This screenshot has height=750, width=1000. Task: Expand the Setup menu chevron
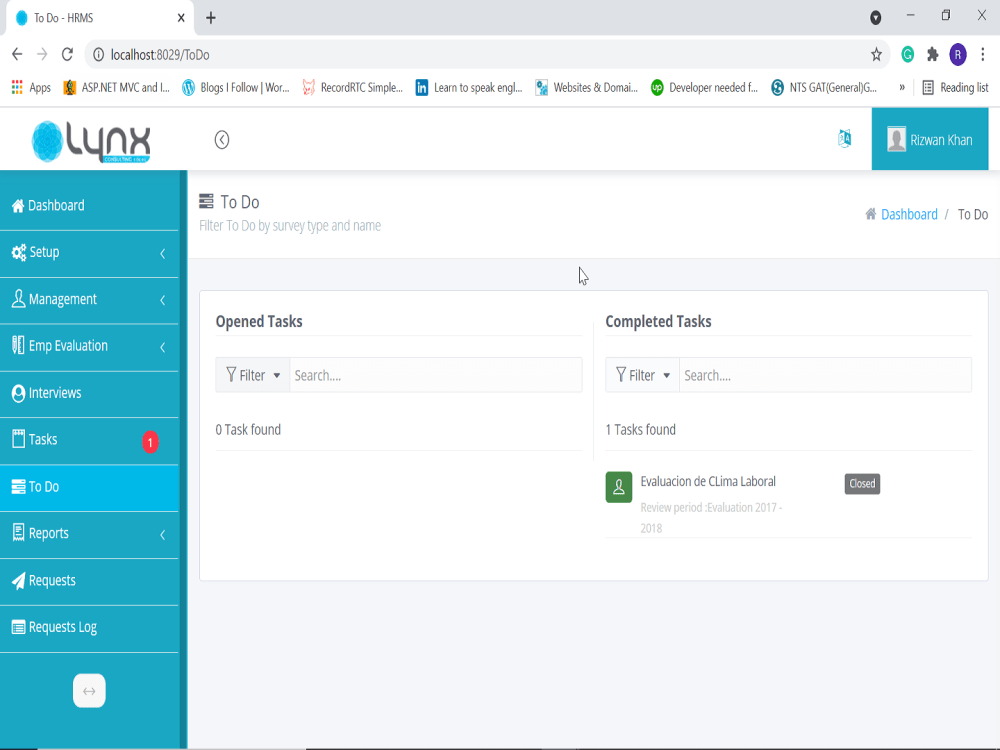point(163,253)
